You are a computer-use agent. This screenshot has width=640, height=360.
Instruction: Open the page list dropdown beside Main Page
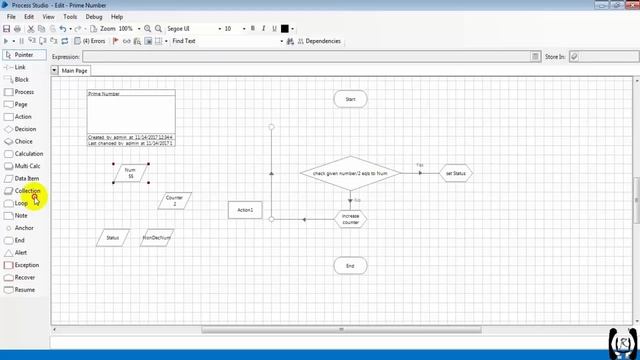(54, 71)
